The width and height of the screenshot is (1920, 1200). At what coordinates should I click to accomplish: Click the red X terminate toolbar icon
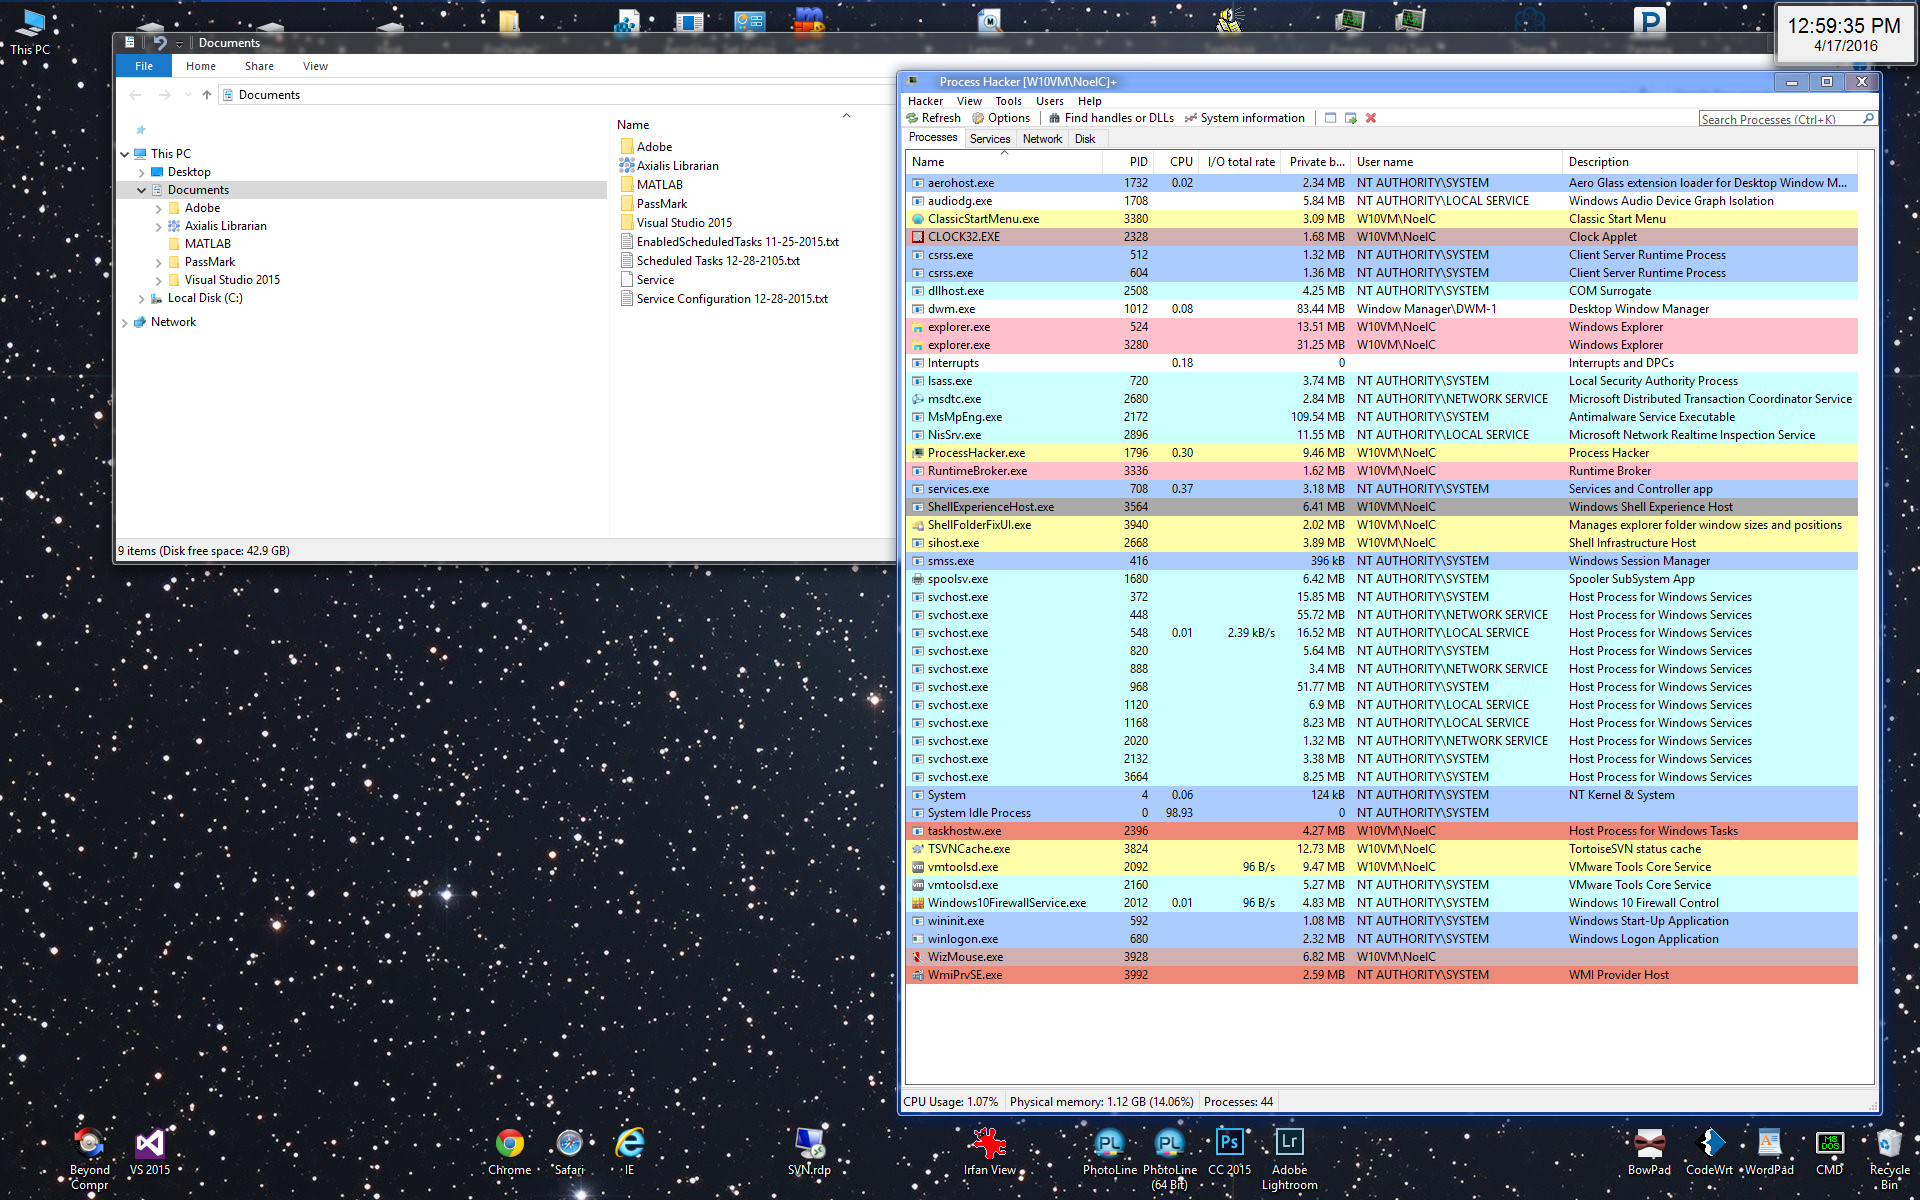[1371, 118]
